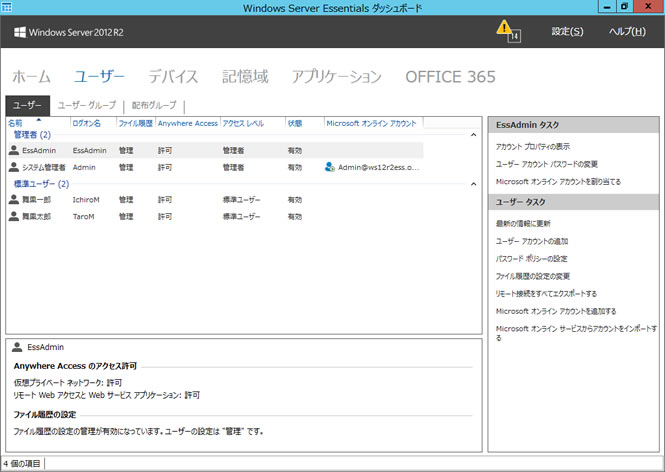665x472 pixels.
Task: Select the 標準ユーザー (2) group label
Action: [x=42, y=184]
